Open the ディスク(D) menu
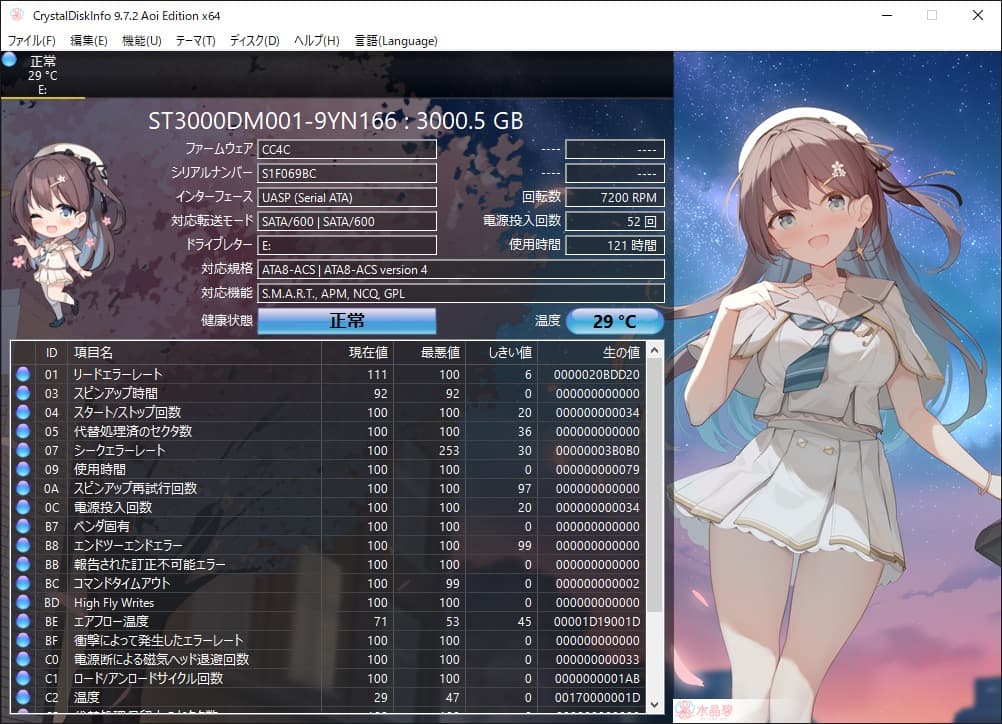Viewport: 1002px width, 724px height. (x=254, y=40)
